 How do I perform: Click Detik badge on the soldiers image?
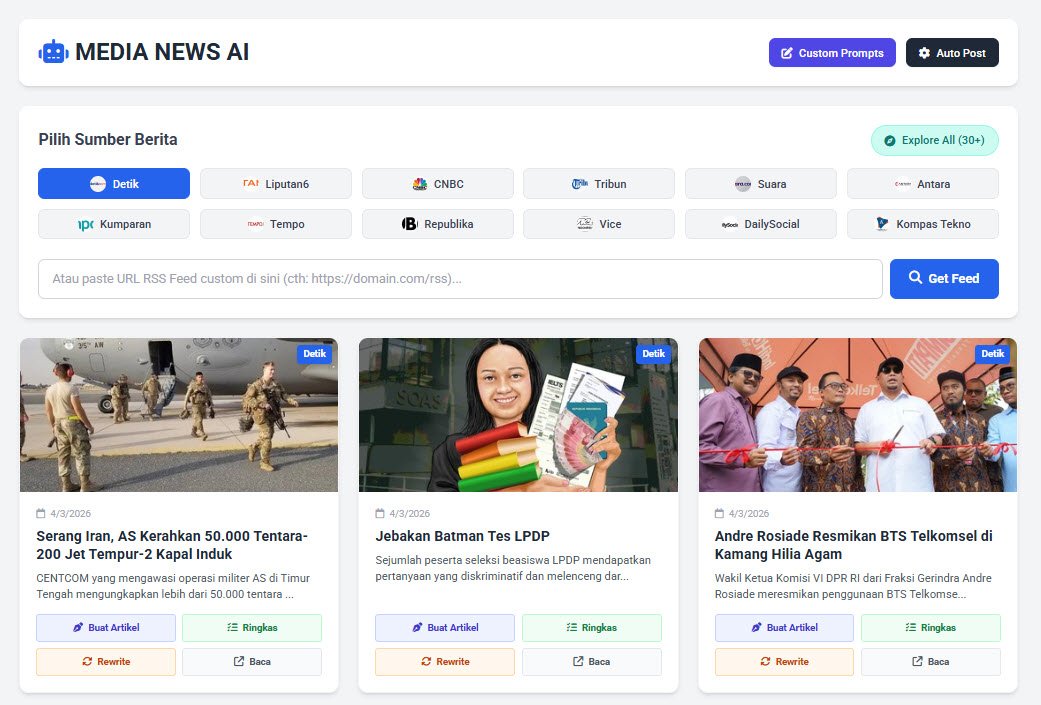[315, 354]
